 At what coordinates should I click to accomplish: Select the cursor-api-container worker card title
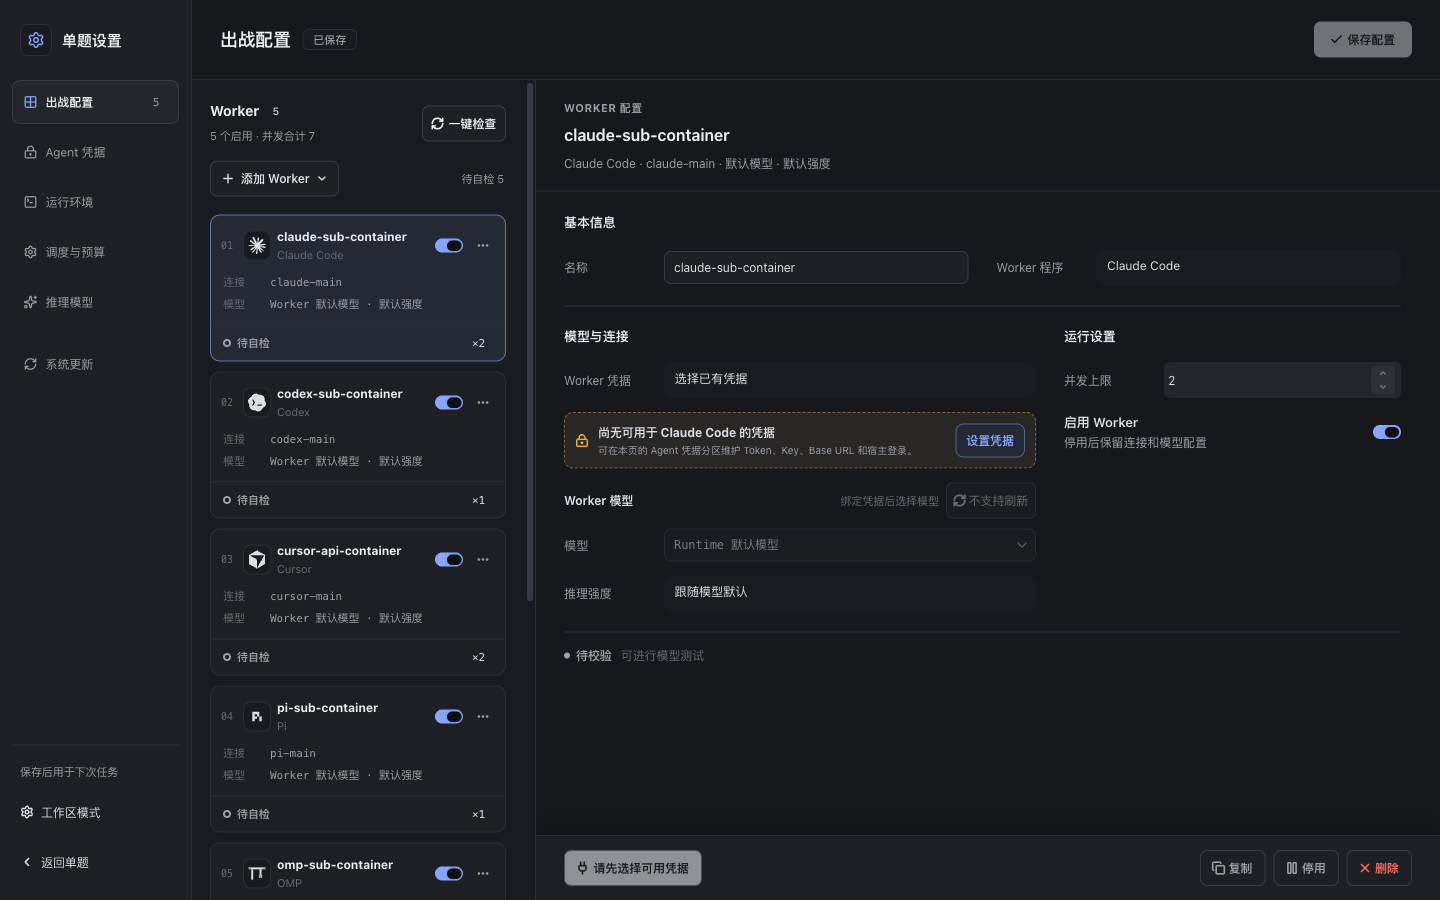pos(339,551)
